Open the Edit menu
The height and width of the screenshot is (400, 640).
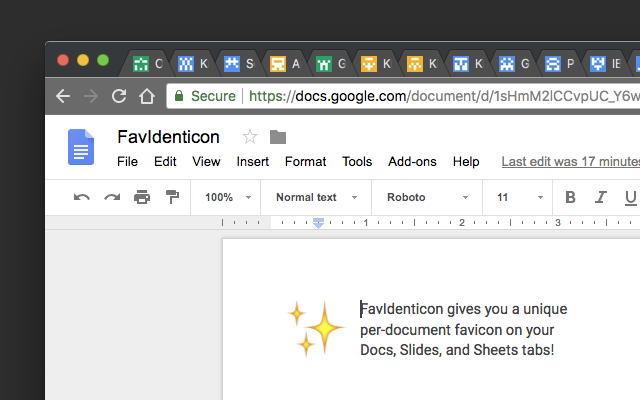[165, 162]
